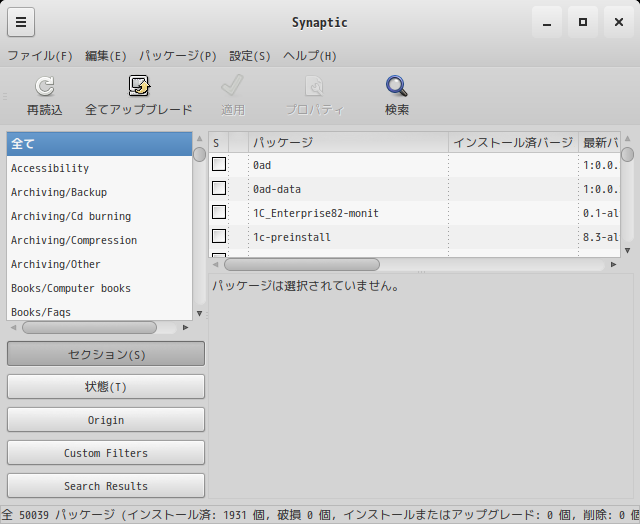Select the Books/Faqs section
Viewport: 640px width, 524px height.
100,311
